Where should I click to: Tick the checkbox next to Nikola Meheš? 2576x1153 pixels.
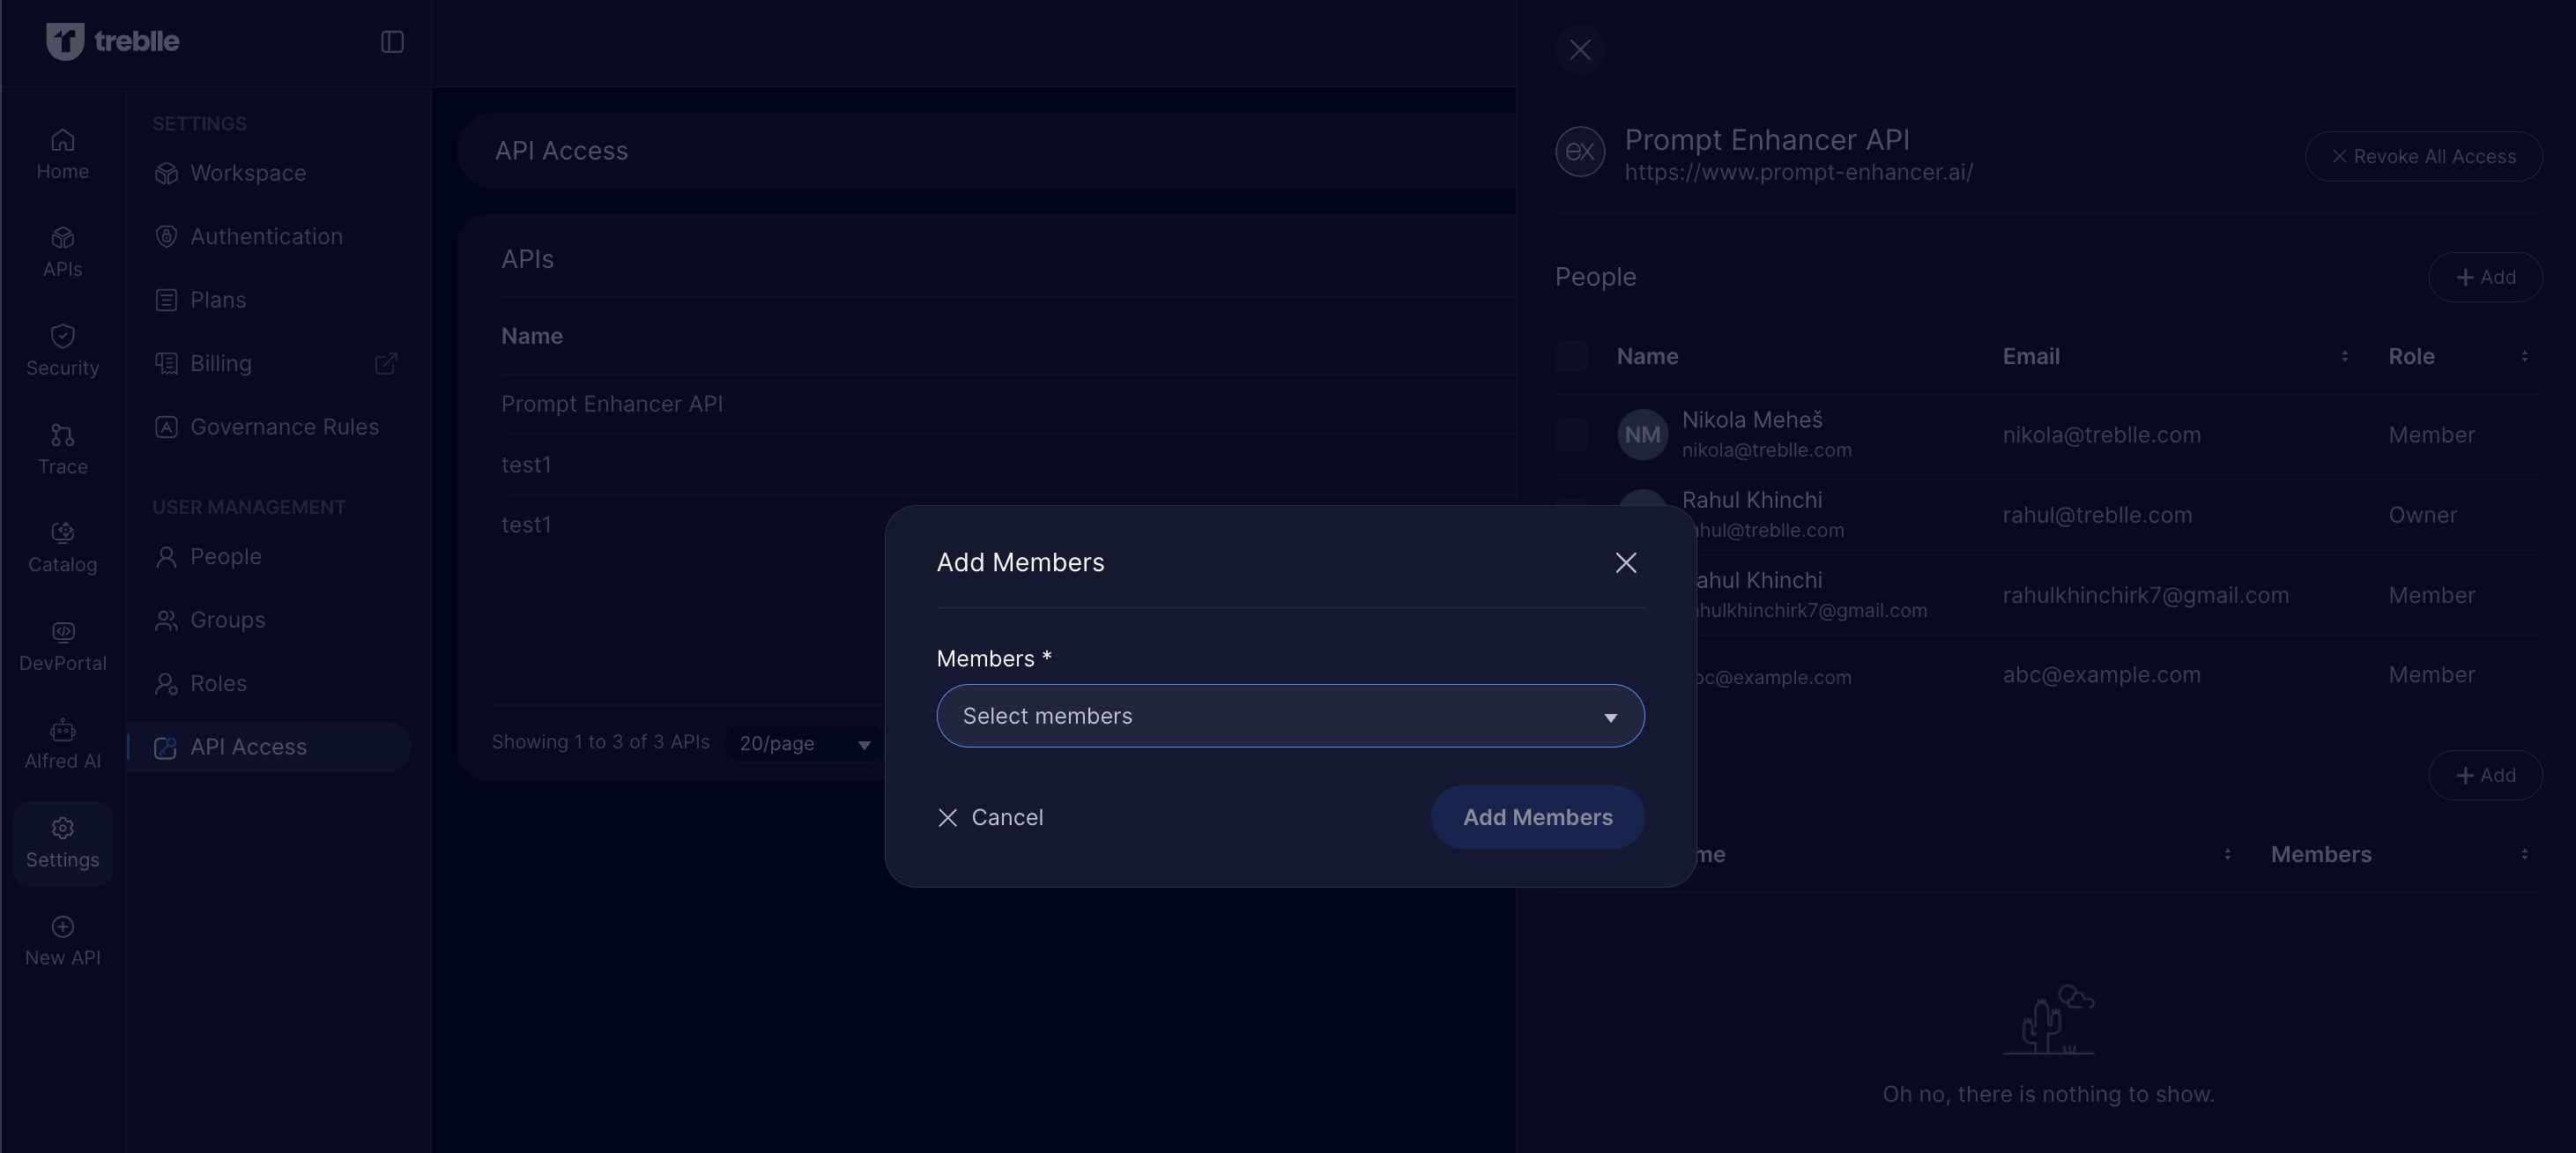(x=1571, y=434)
